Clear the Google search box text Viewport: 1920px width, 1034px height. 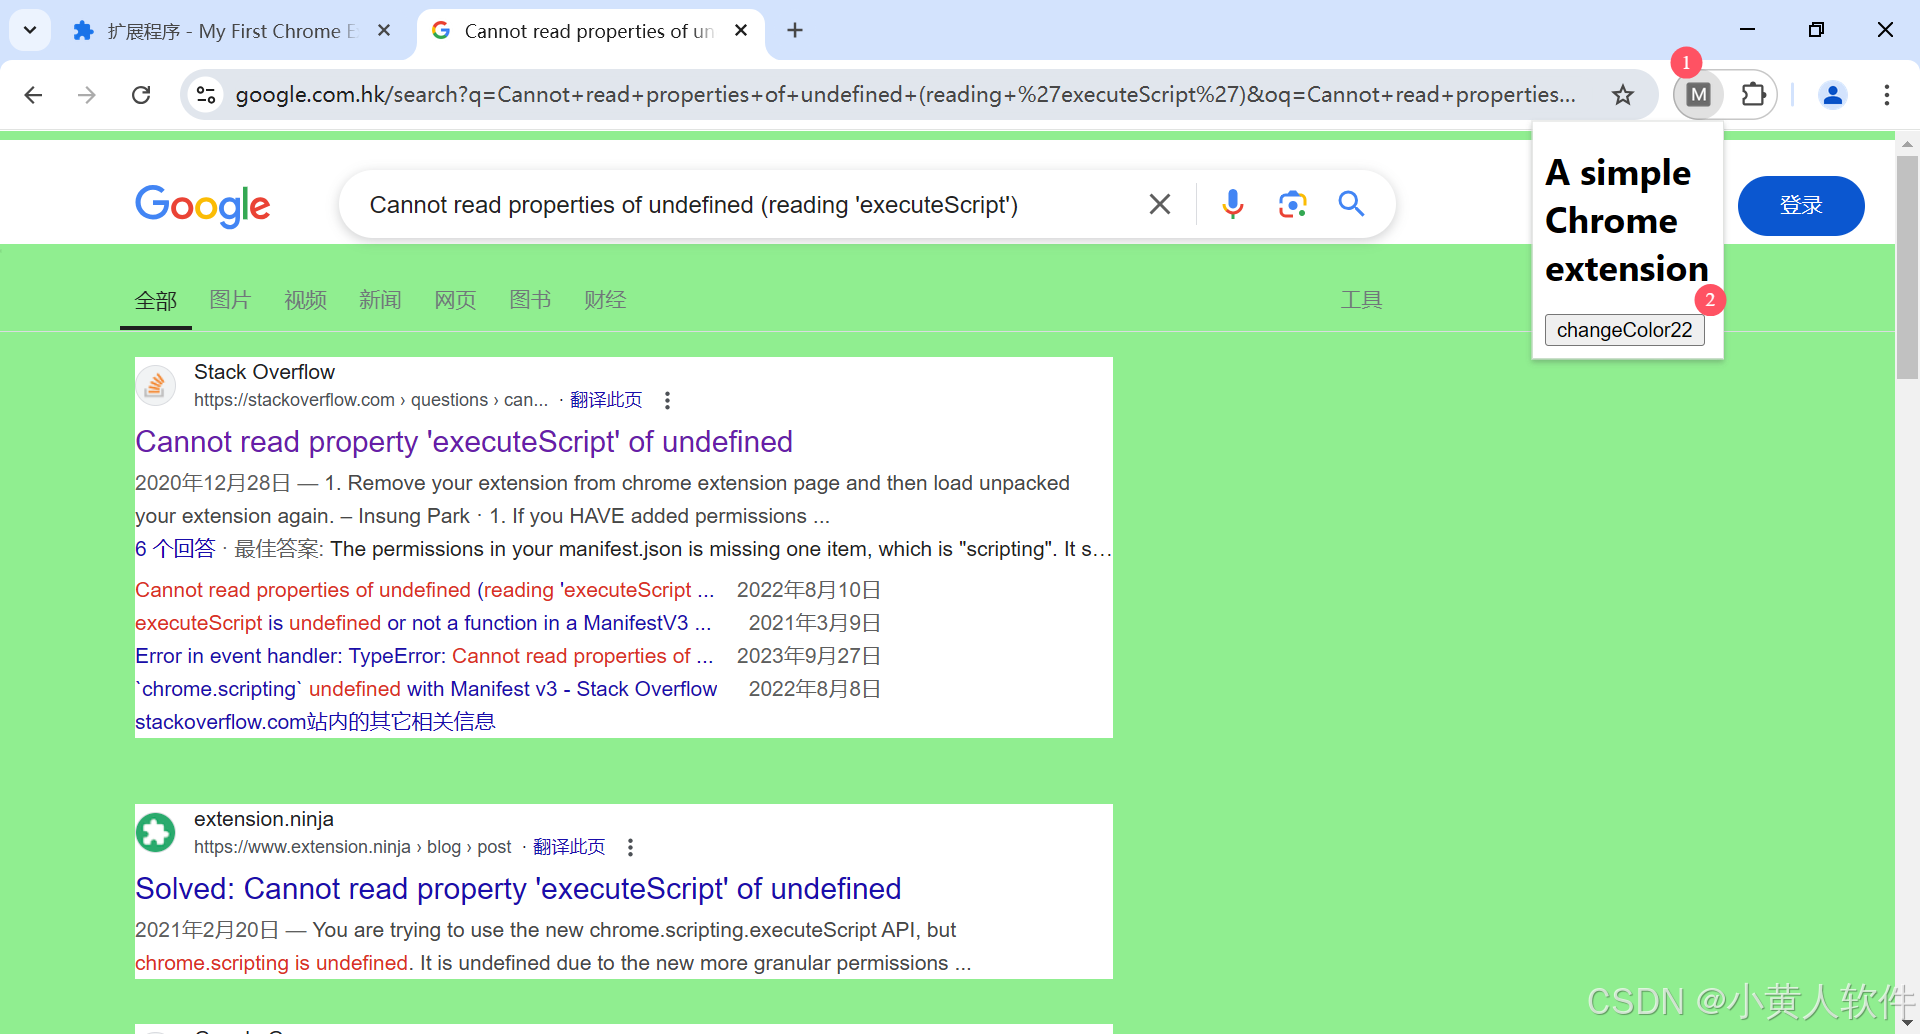tap(1160, 205)
